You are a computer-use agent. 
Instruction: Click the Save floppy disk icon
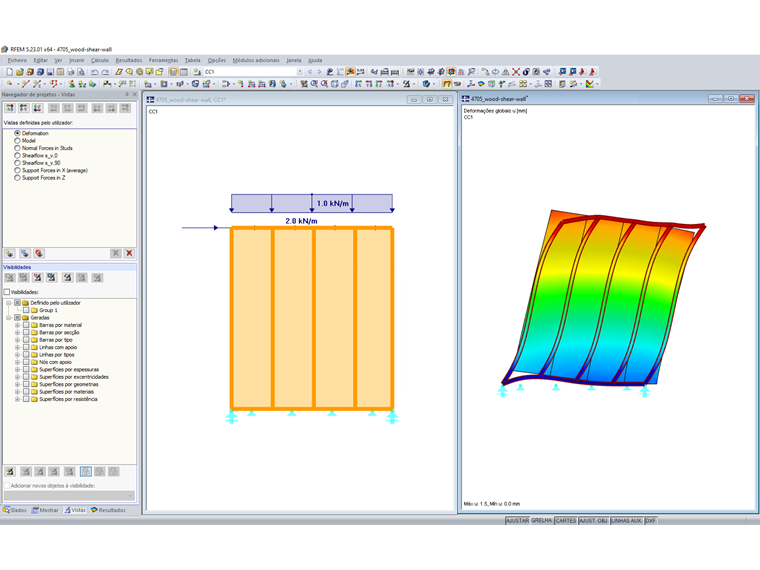[50, 72]
